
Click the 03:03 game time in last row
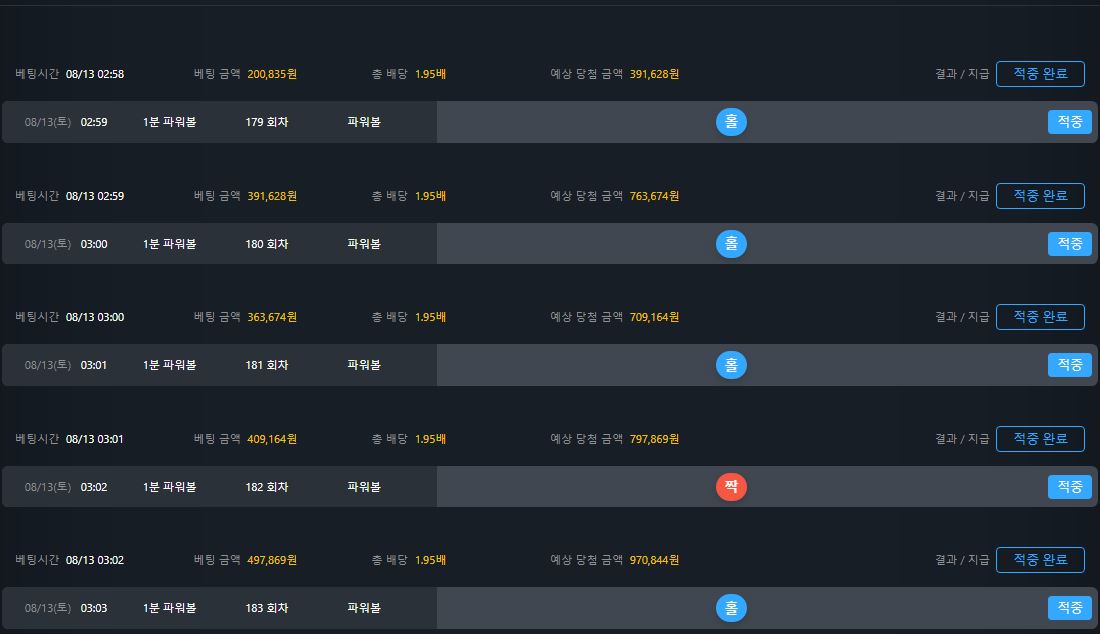coord(94,608)
